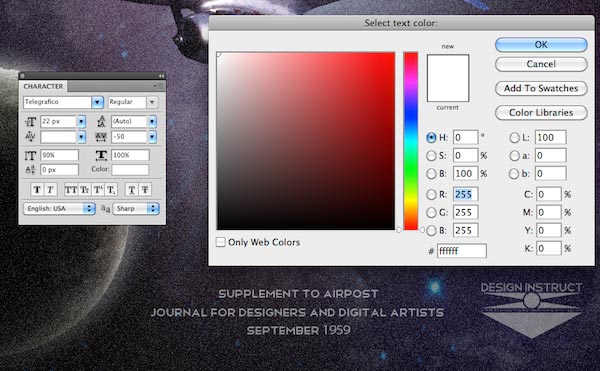The image size is (600, 371).
Task: Open the Sharp anti-aliasing dropdown
Action: coord(136,208)
